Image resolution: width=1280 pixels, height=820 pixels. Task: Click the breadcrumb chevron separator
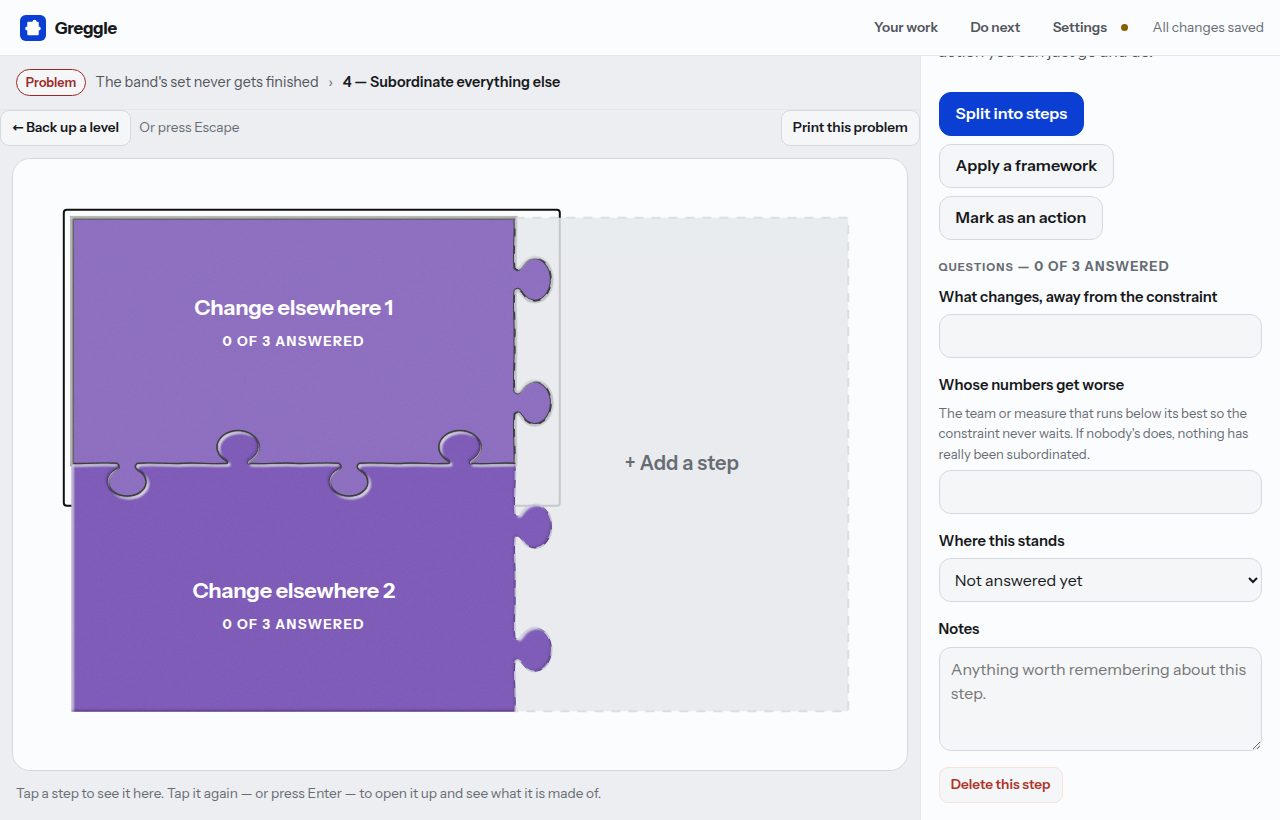331,82
